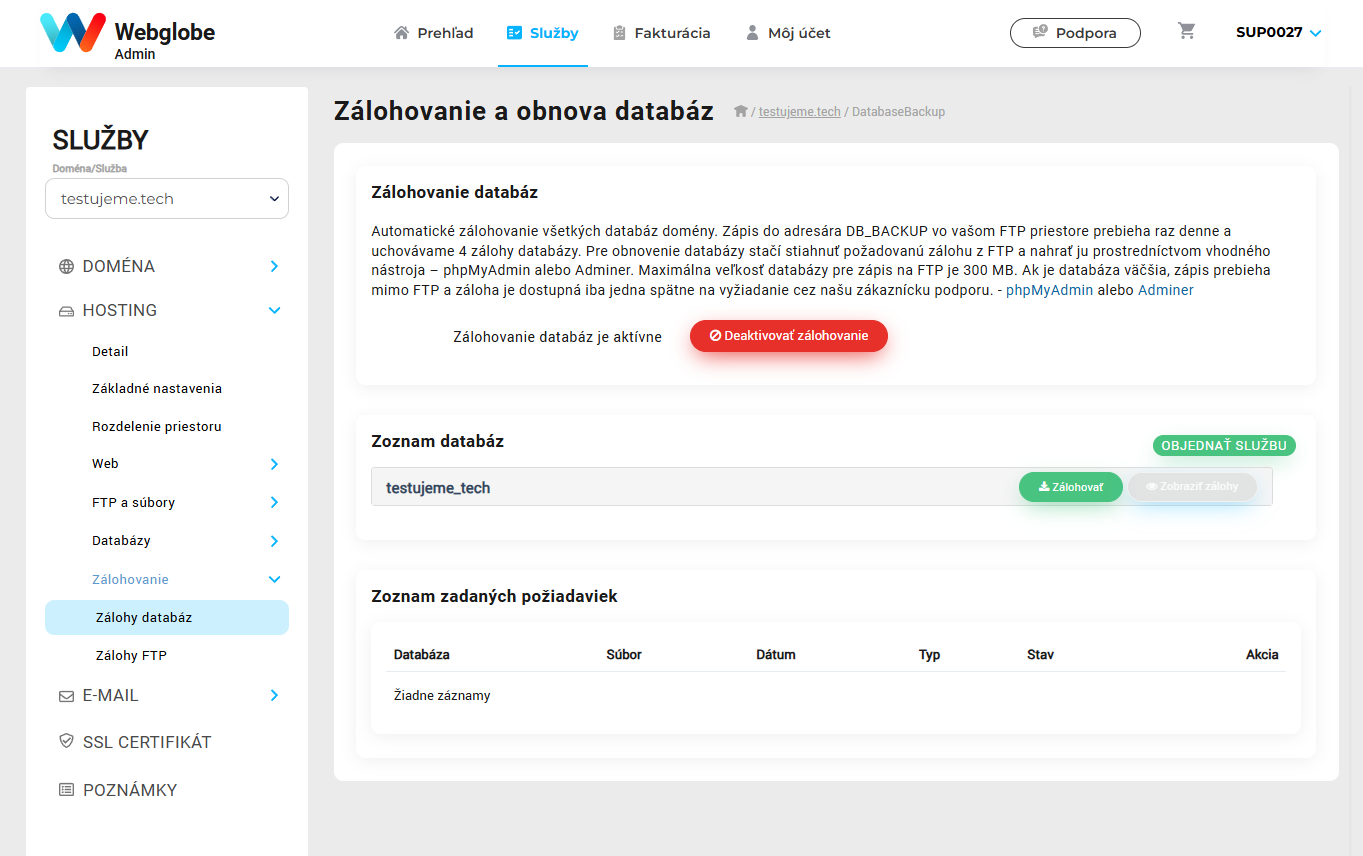This screenshot has height=856, width=1363.
Task: Select Zálohy FTP in sidebar
Action: click(131, 656)
